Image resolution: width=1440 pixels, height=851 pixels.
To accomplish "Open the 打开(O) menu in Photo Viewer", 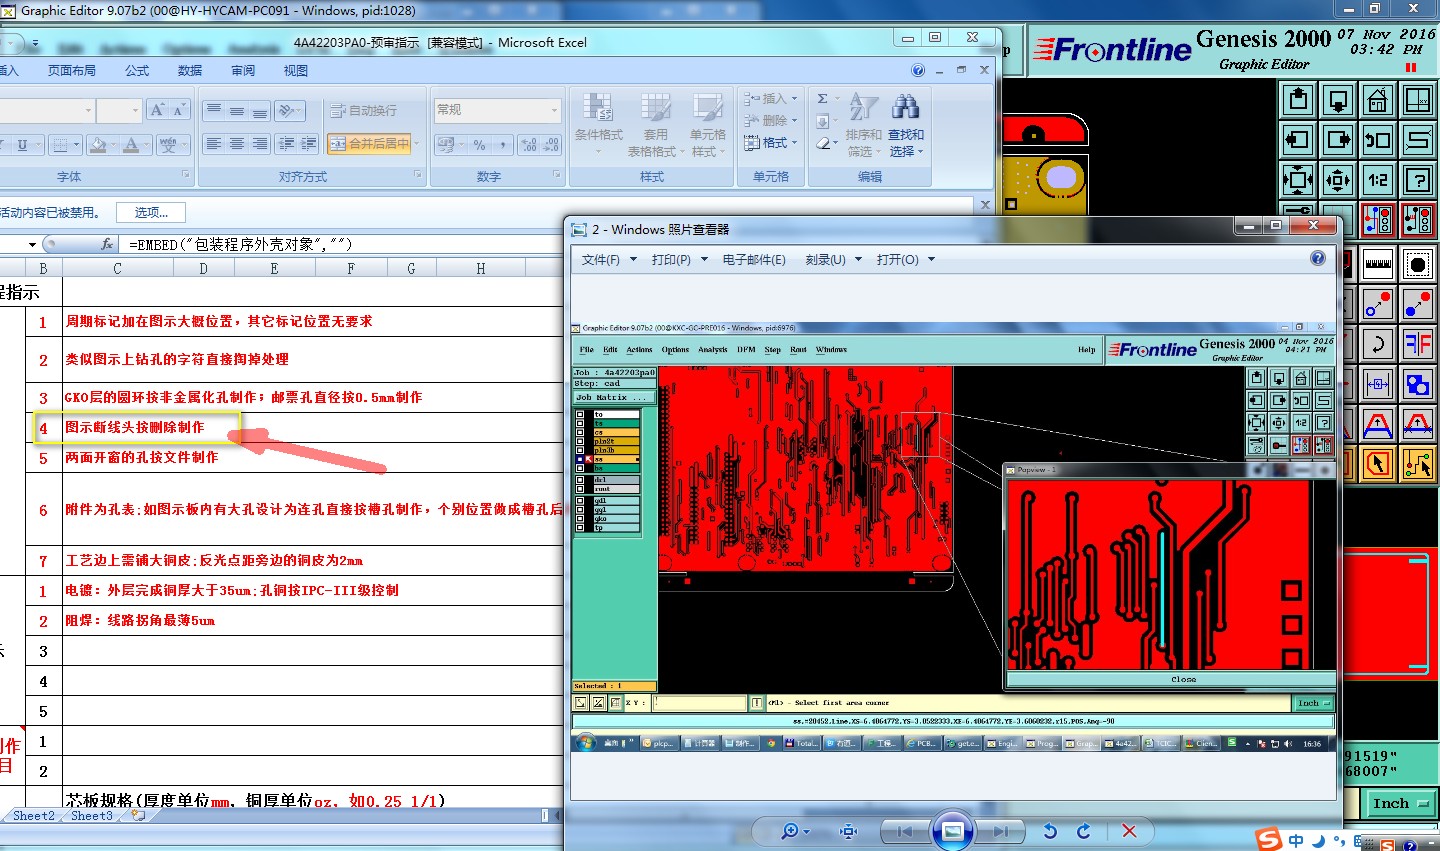I will (905, 260).
